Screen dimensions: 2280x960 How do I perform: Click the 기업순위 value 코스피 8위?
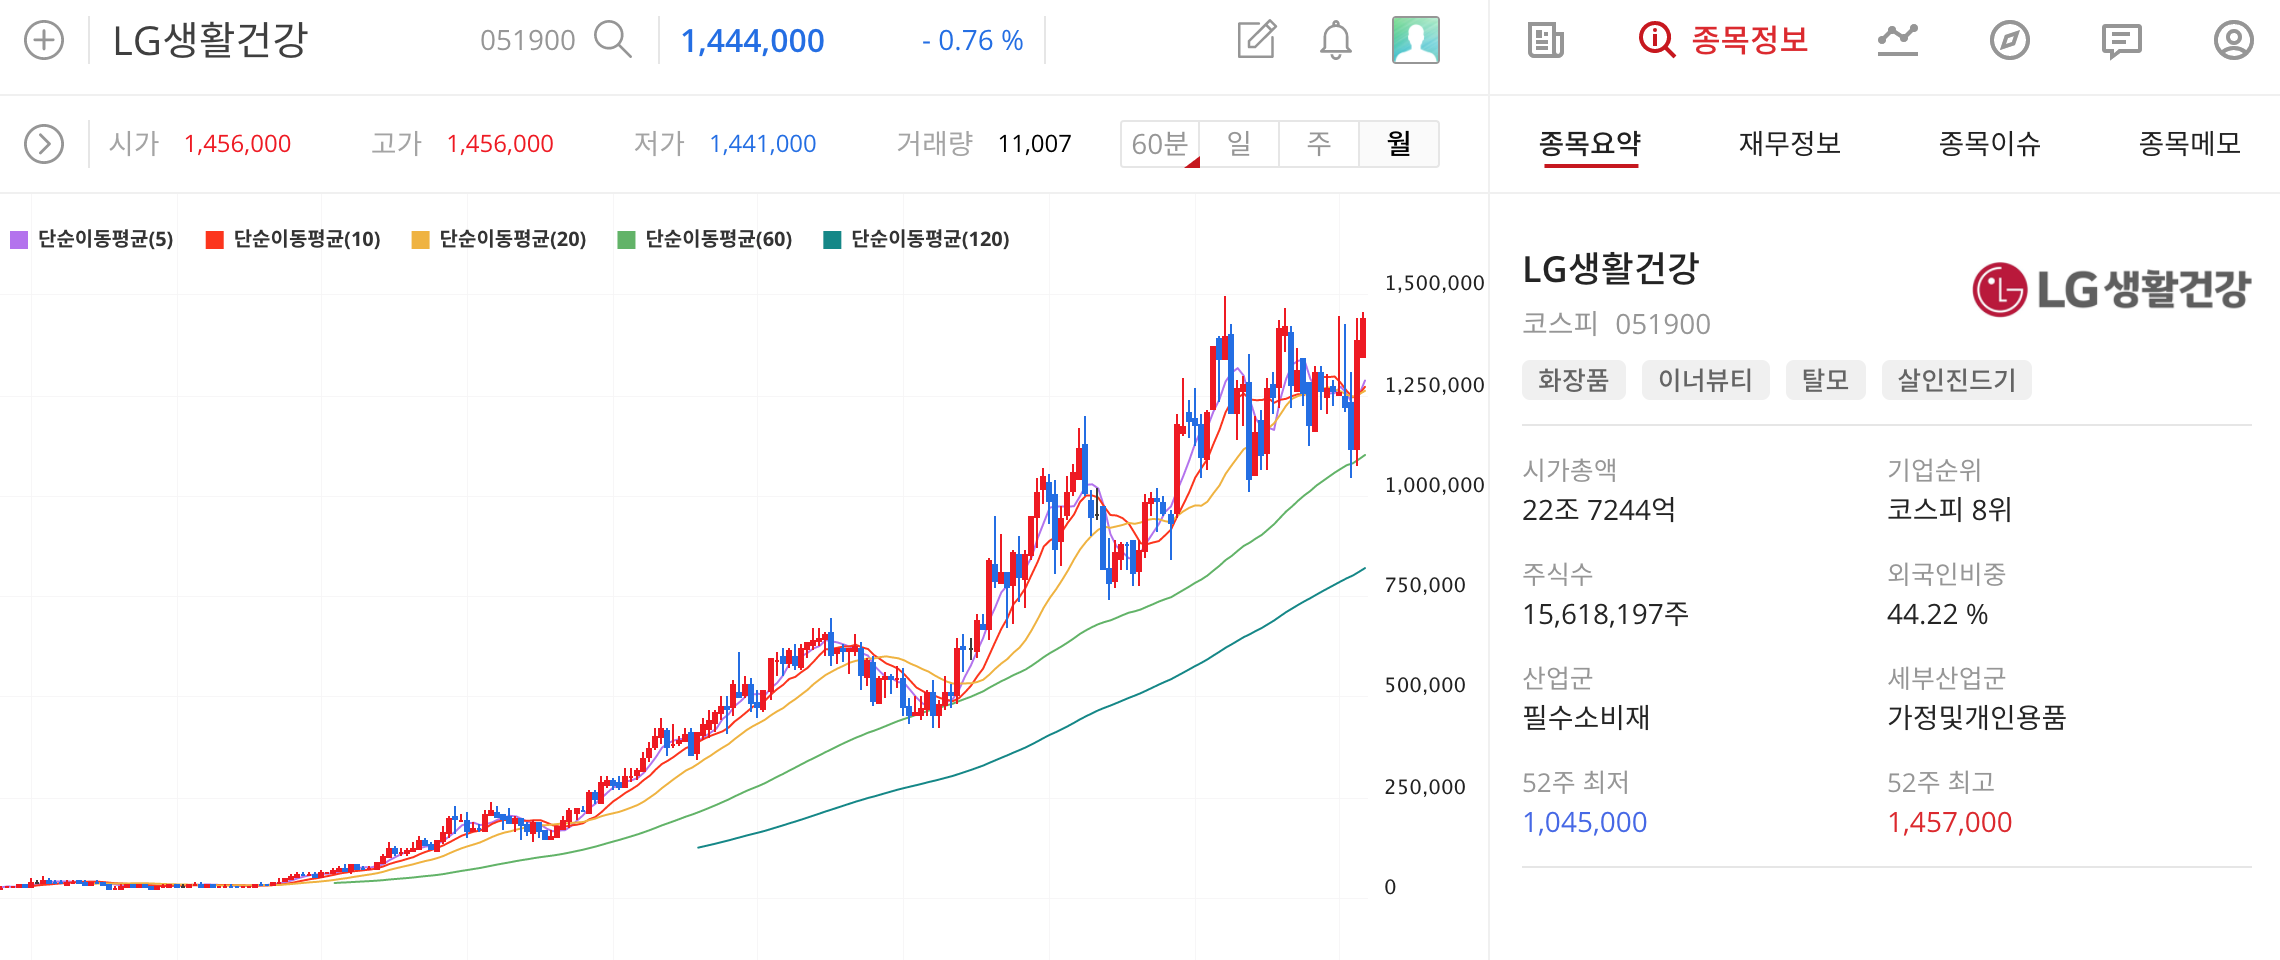1950,510
